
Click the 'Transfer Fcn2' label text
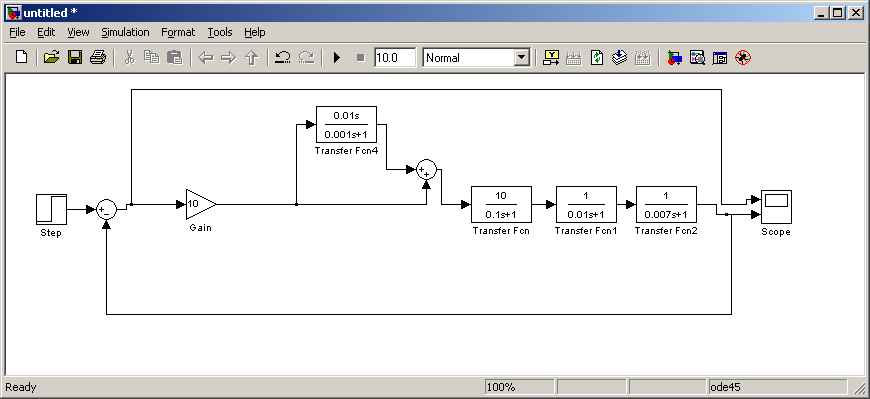click(666, 230)
